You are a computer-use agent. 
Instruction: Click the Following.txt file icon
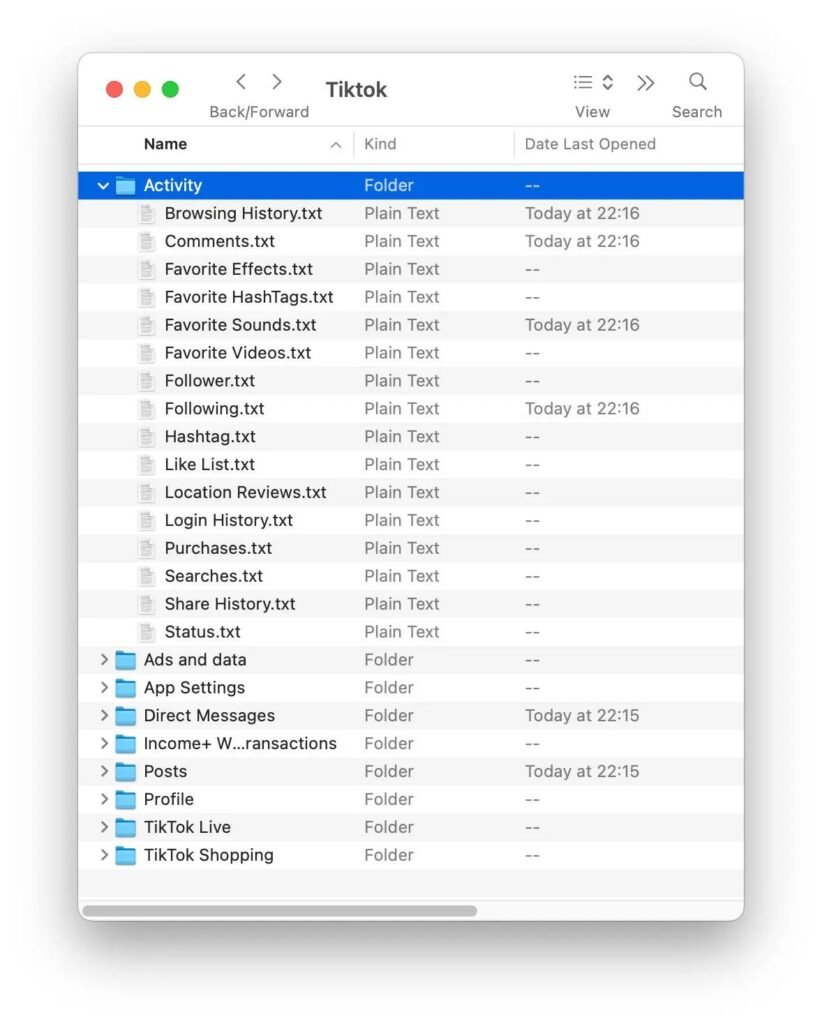[x=147, y=409]
